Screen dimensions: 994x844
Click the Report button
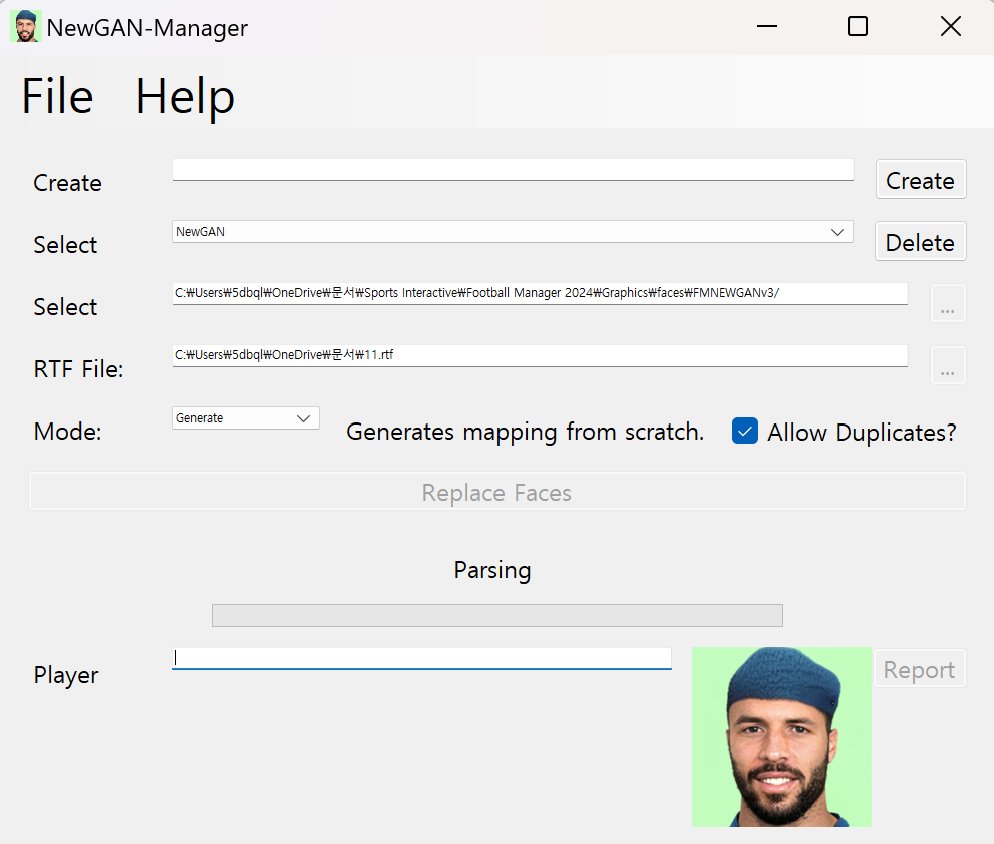919,669
